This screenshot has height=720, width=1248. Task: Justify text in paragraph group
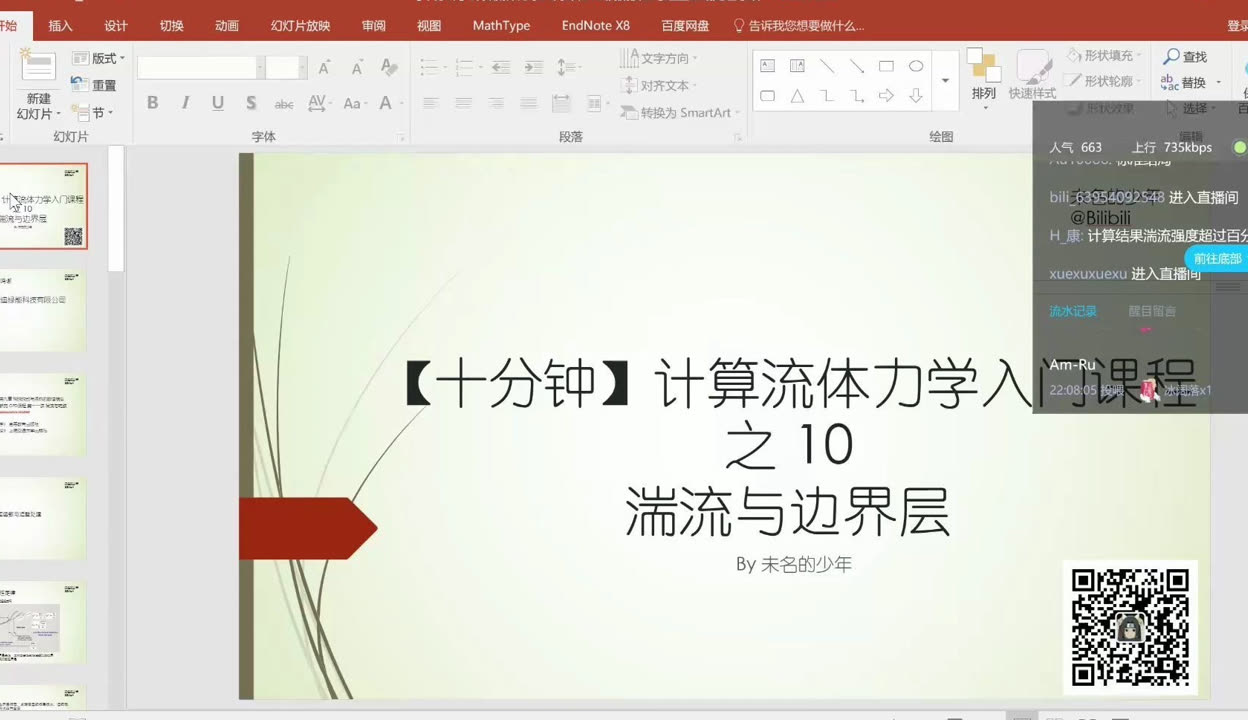529,103
